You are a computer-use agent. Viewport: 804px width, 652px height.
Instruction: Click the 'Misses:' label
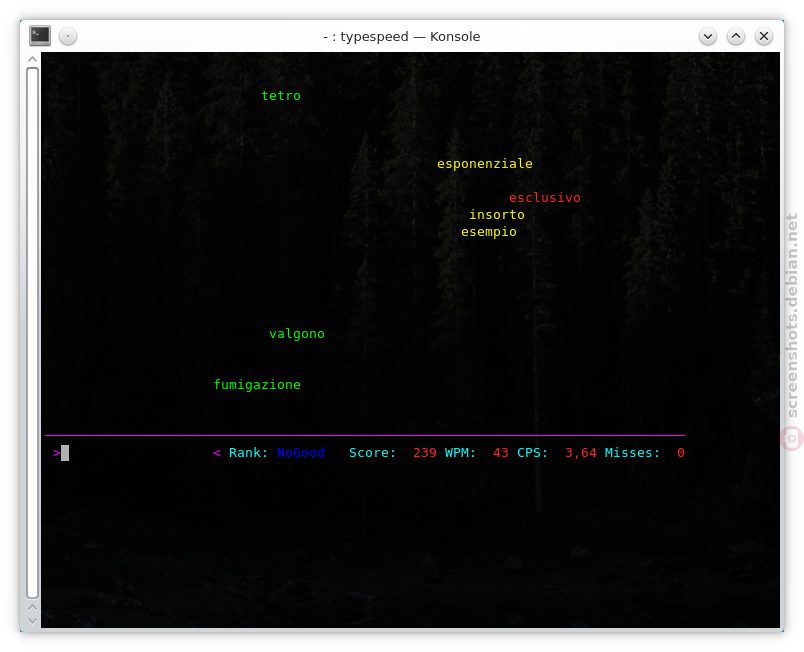coord(632,453)
